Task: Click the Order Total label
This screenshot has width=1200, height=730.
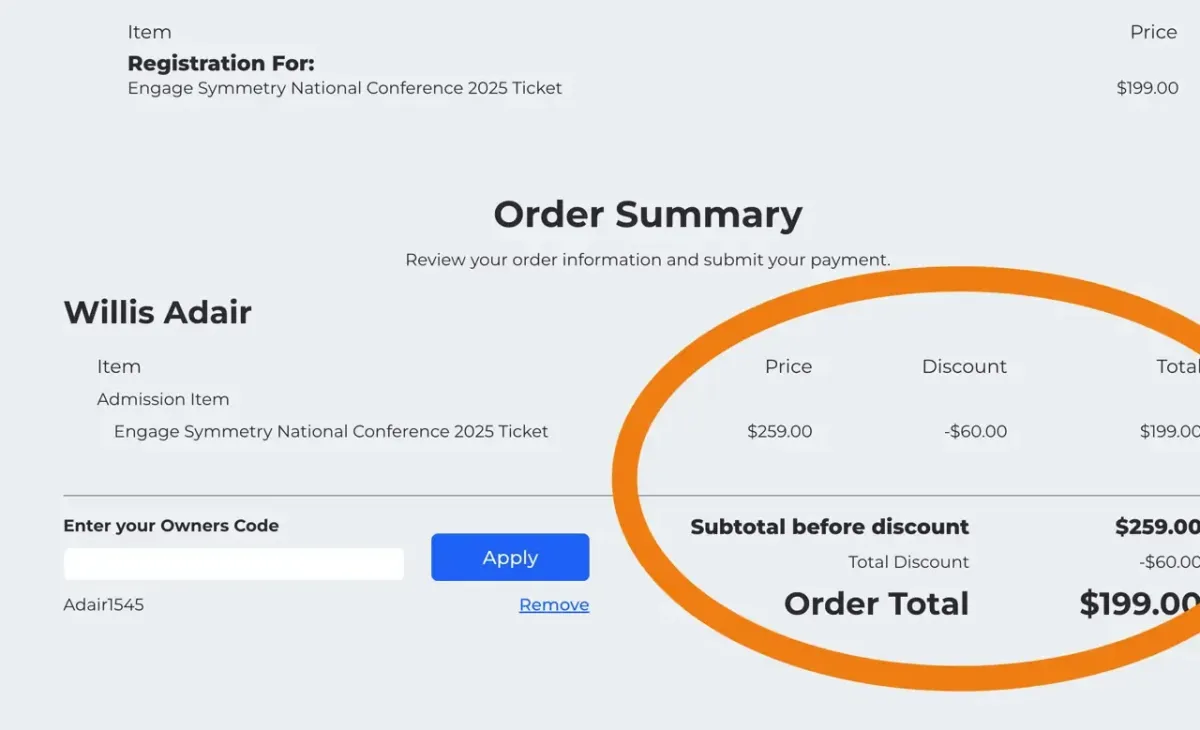Action: point(876,604)
